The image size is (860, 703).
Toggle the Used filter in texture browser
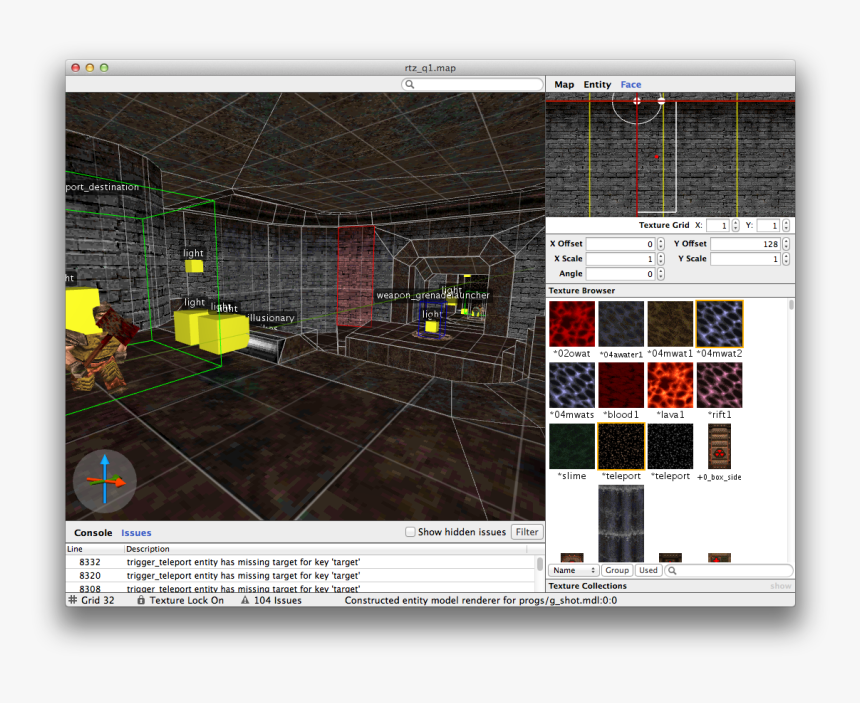[x=648, y=570]
